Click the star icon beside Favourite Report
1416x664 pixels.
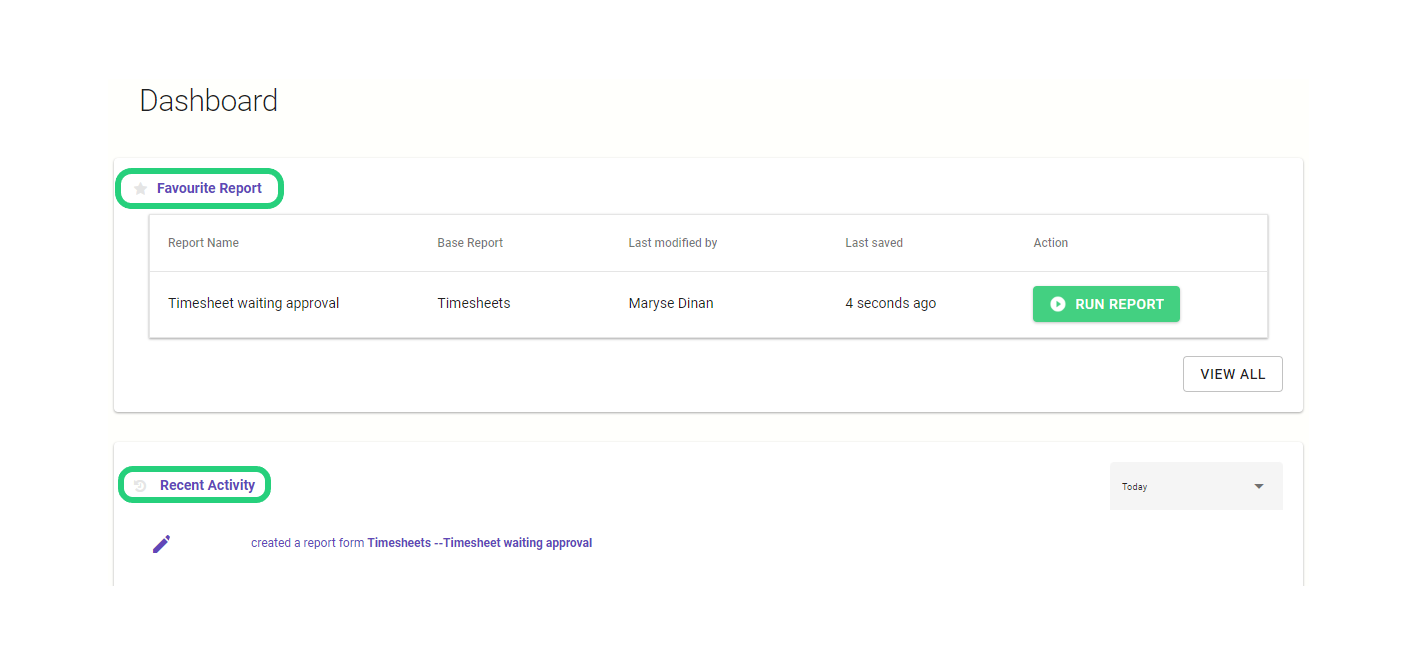tap(141, 188)
